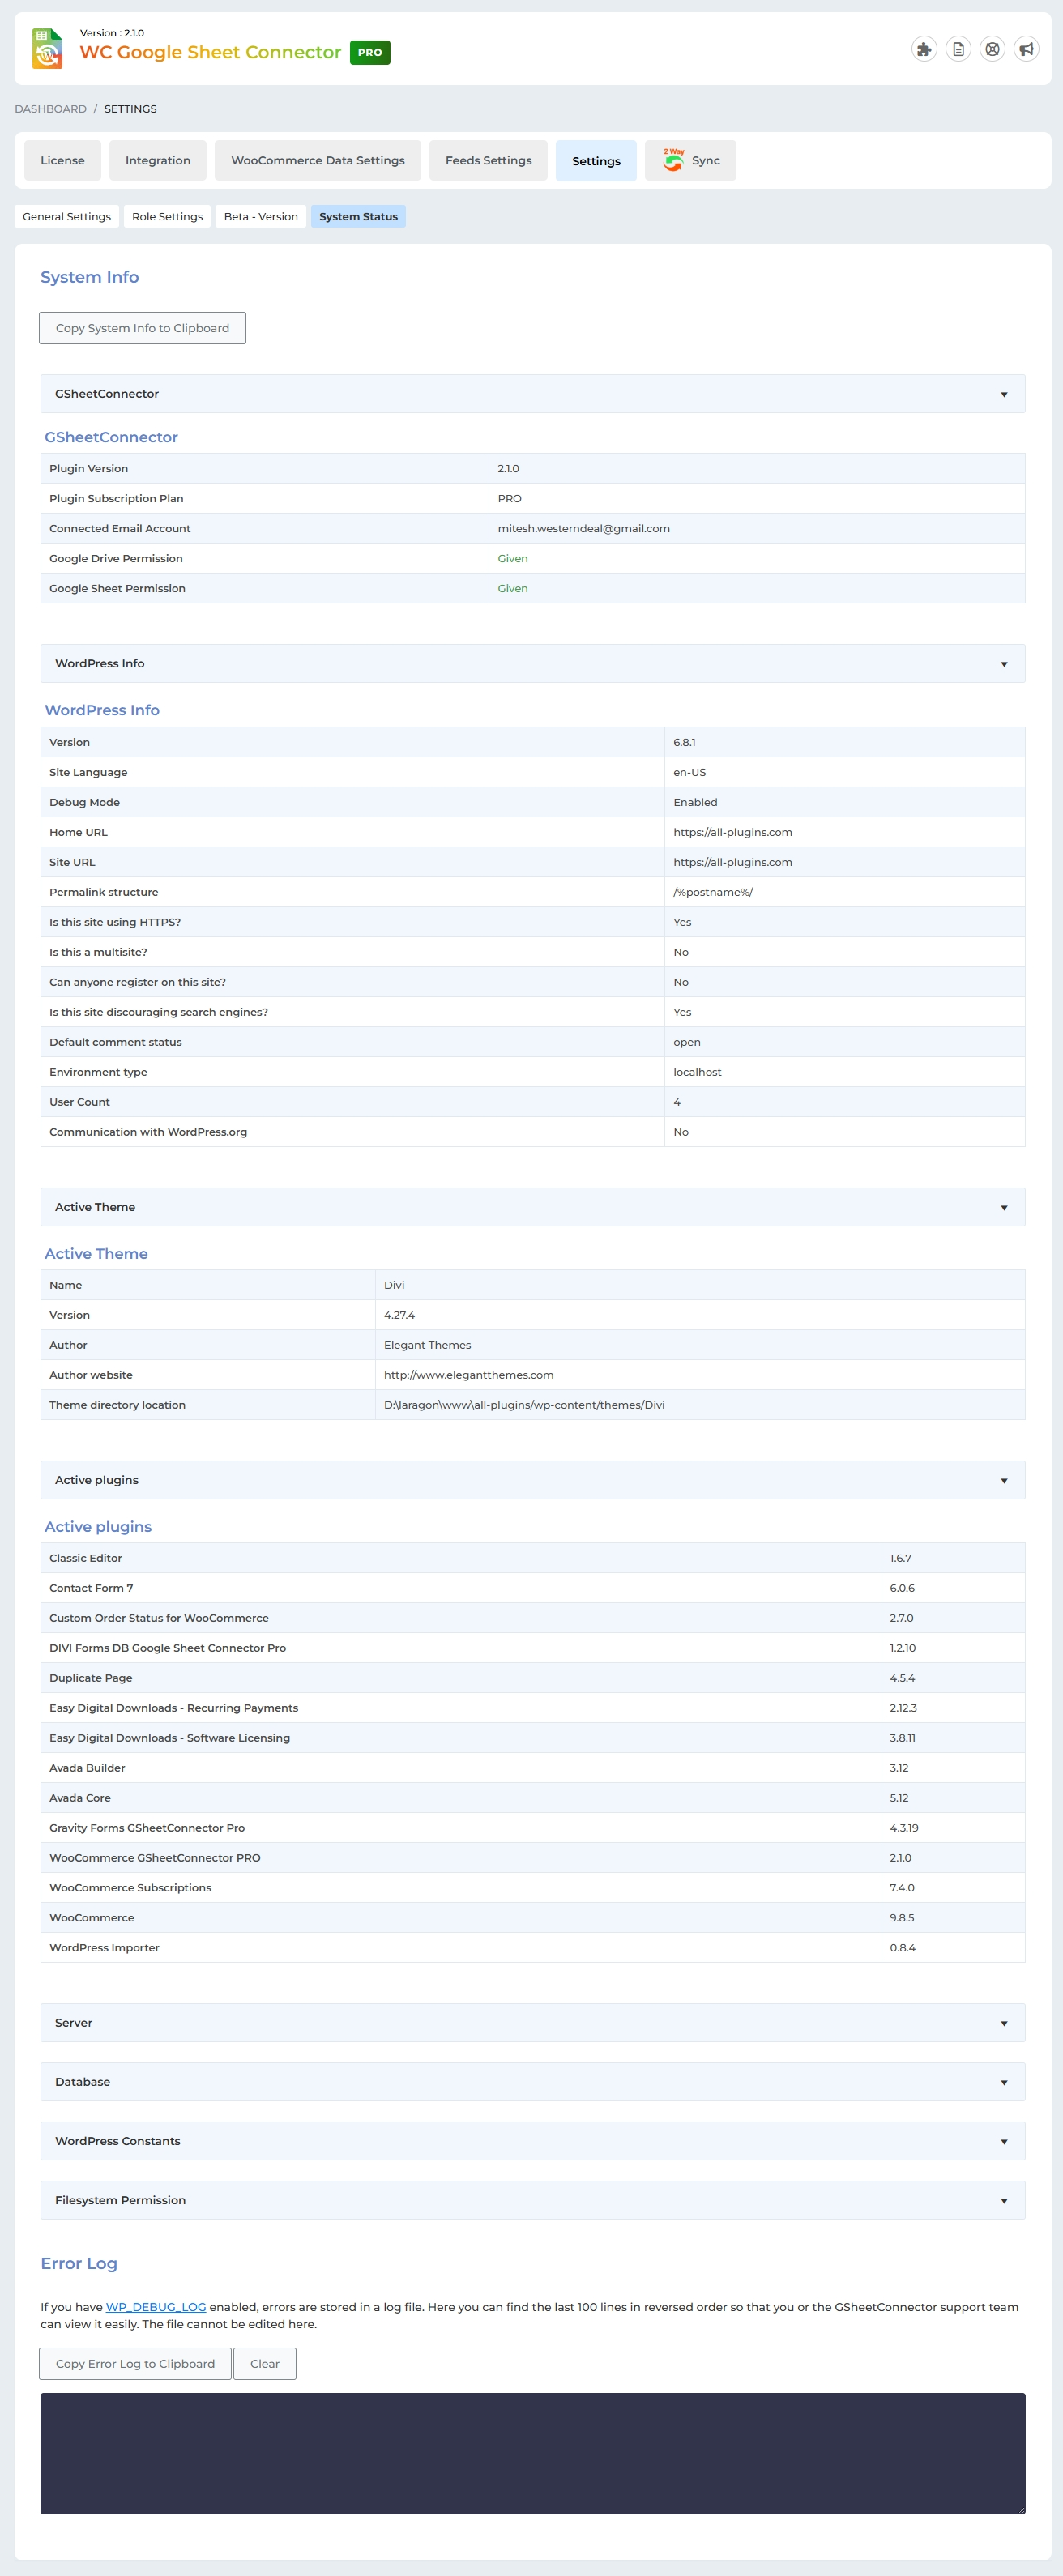Open the Role Settings sub-tab
Viewport: 1063px width, 2576px height.
point(167,217)
